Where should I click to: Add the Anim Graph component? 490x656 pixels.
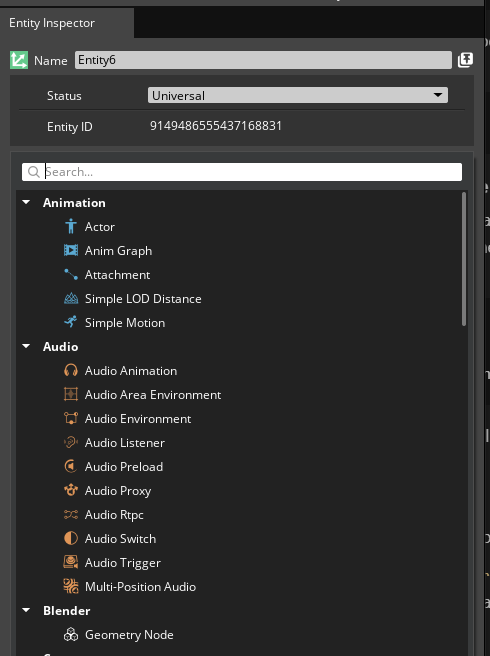coord(118,251)
